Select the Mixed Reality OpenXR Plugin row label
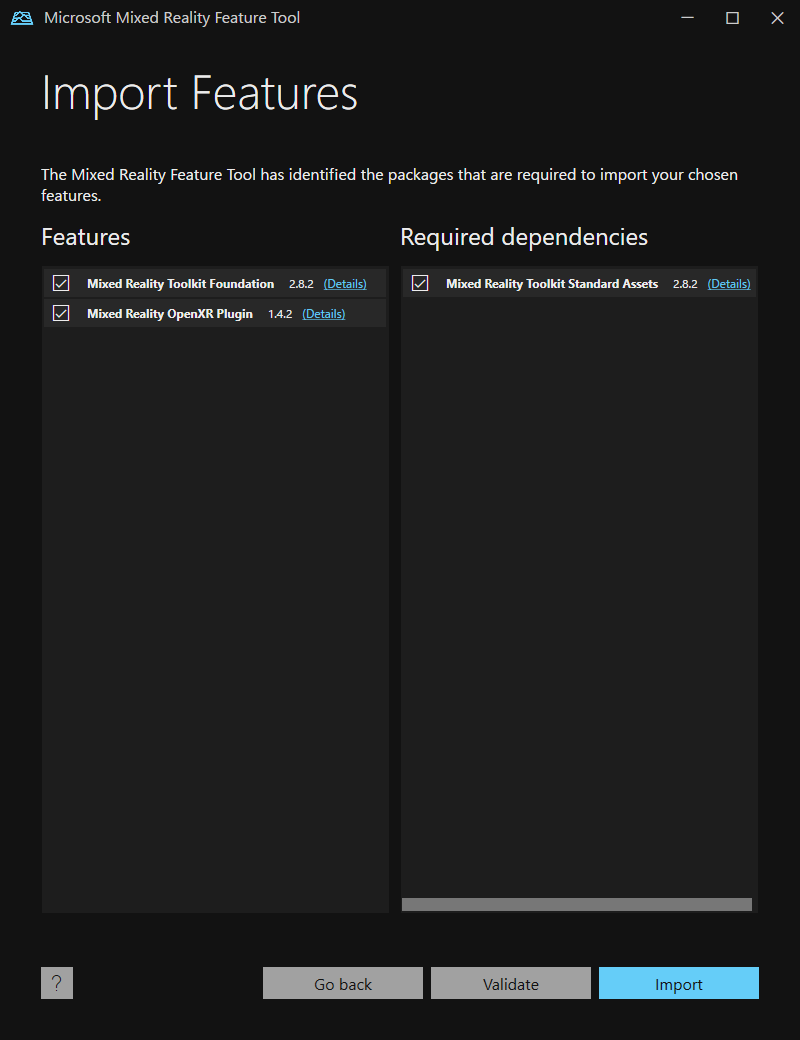 pyautogui.click(x=170, y=314)
